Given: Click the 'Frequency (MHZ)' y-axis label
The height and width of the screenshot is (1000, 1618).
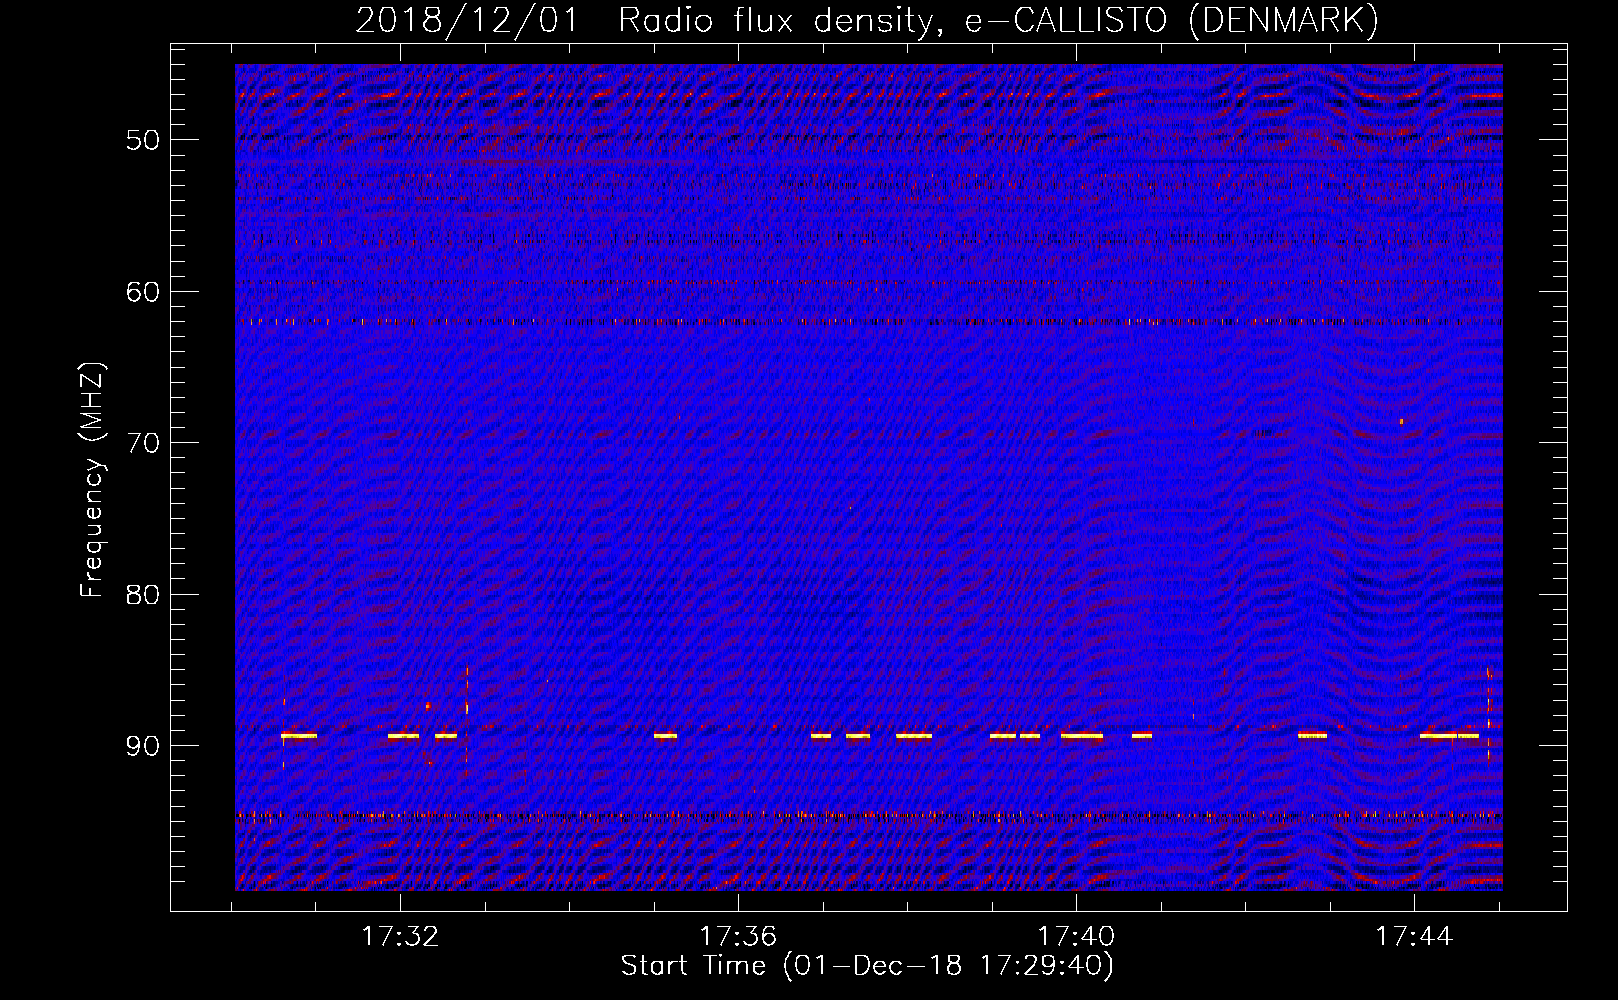Looking at the screenshot, I should [92, 480].
